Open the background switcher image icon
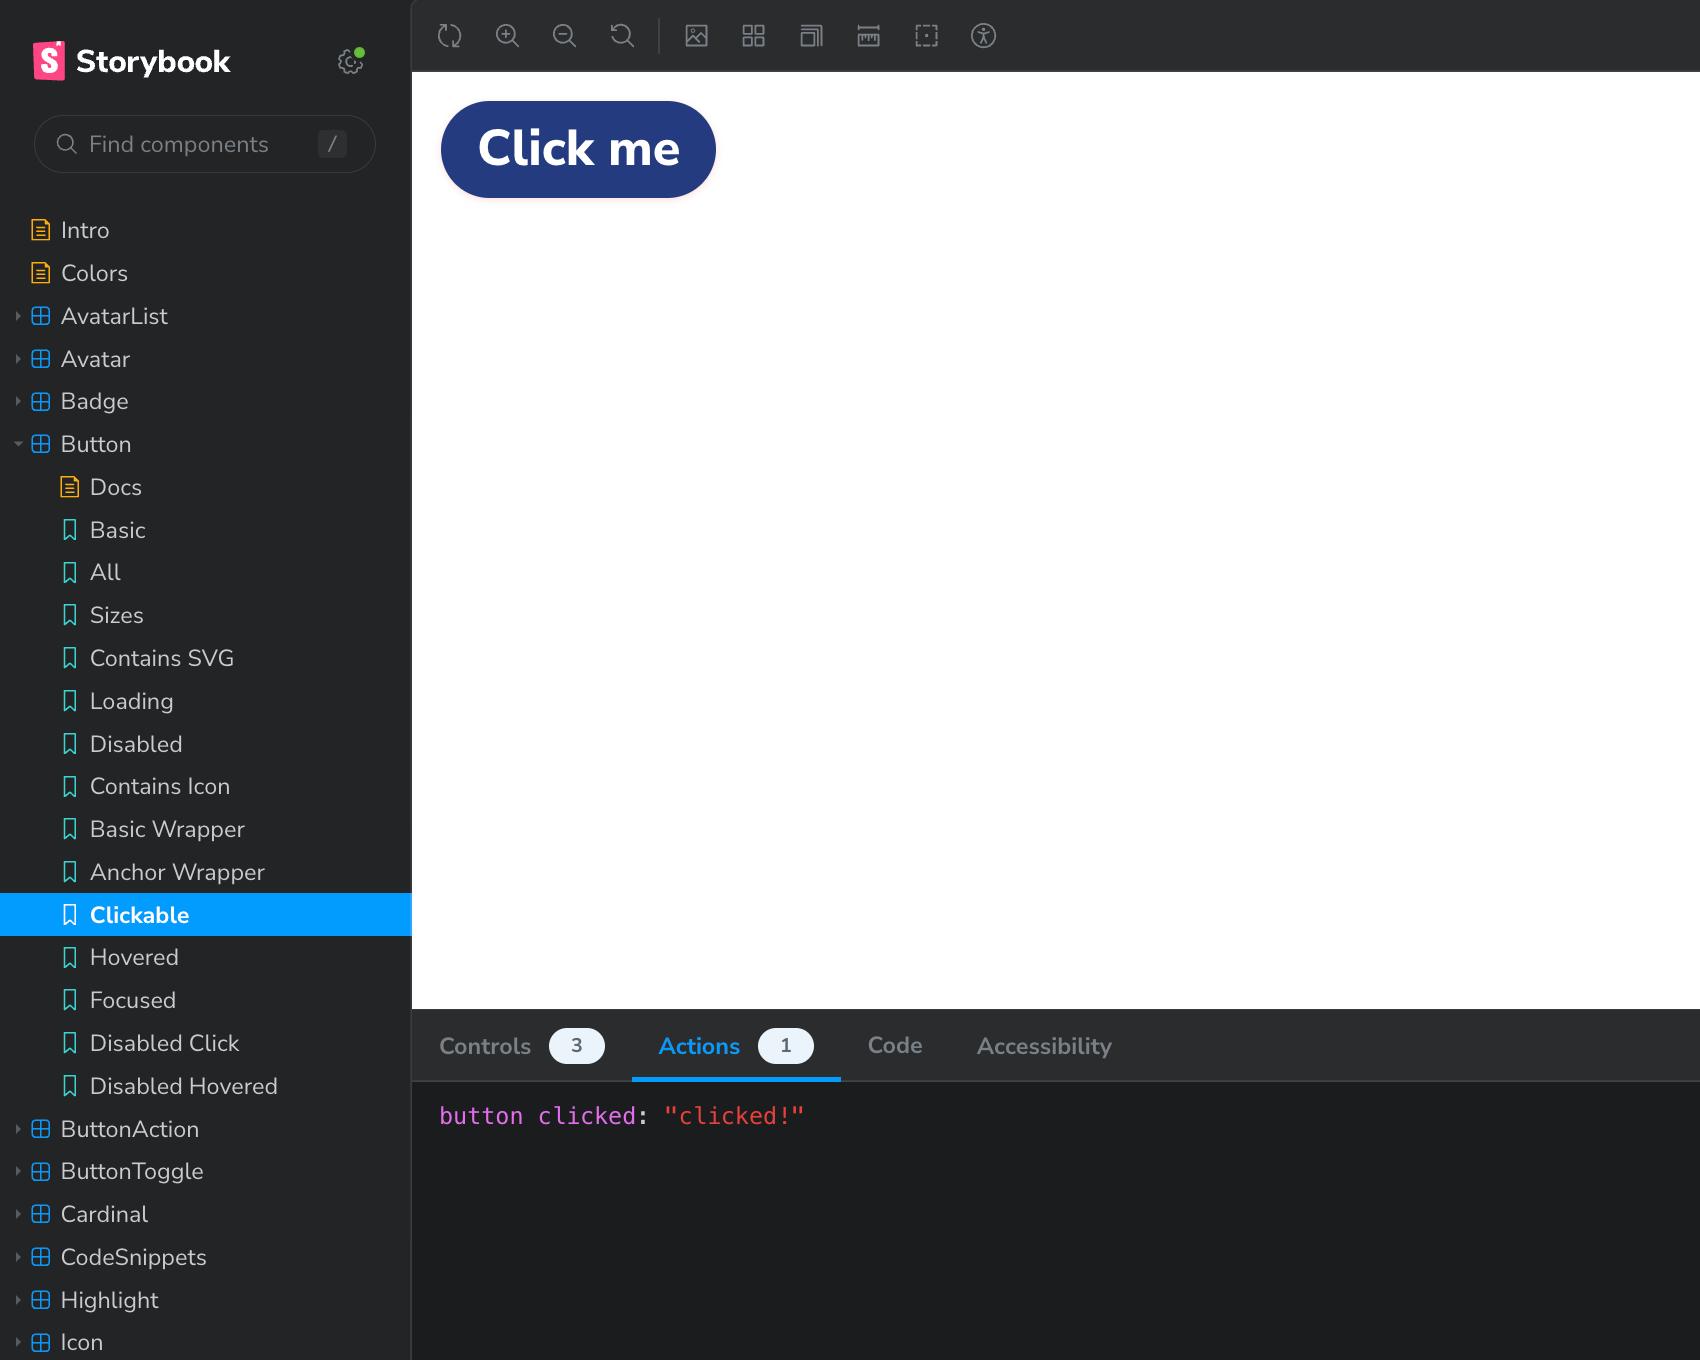 coord(696,36)
